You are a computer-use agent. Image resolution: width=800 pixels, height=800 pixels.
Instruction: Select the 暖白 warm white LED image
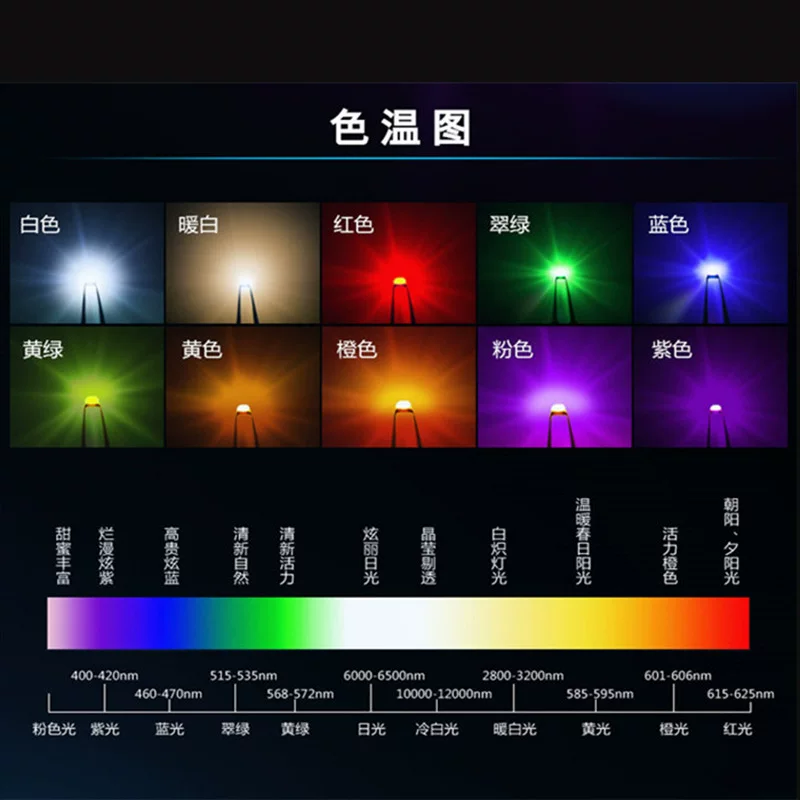click(243, 263)
